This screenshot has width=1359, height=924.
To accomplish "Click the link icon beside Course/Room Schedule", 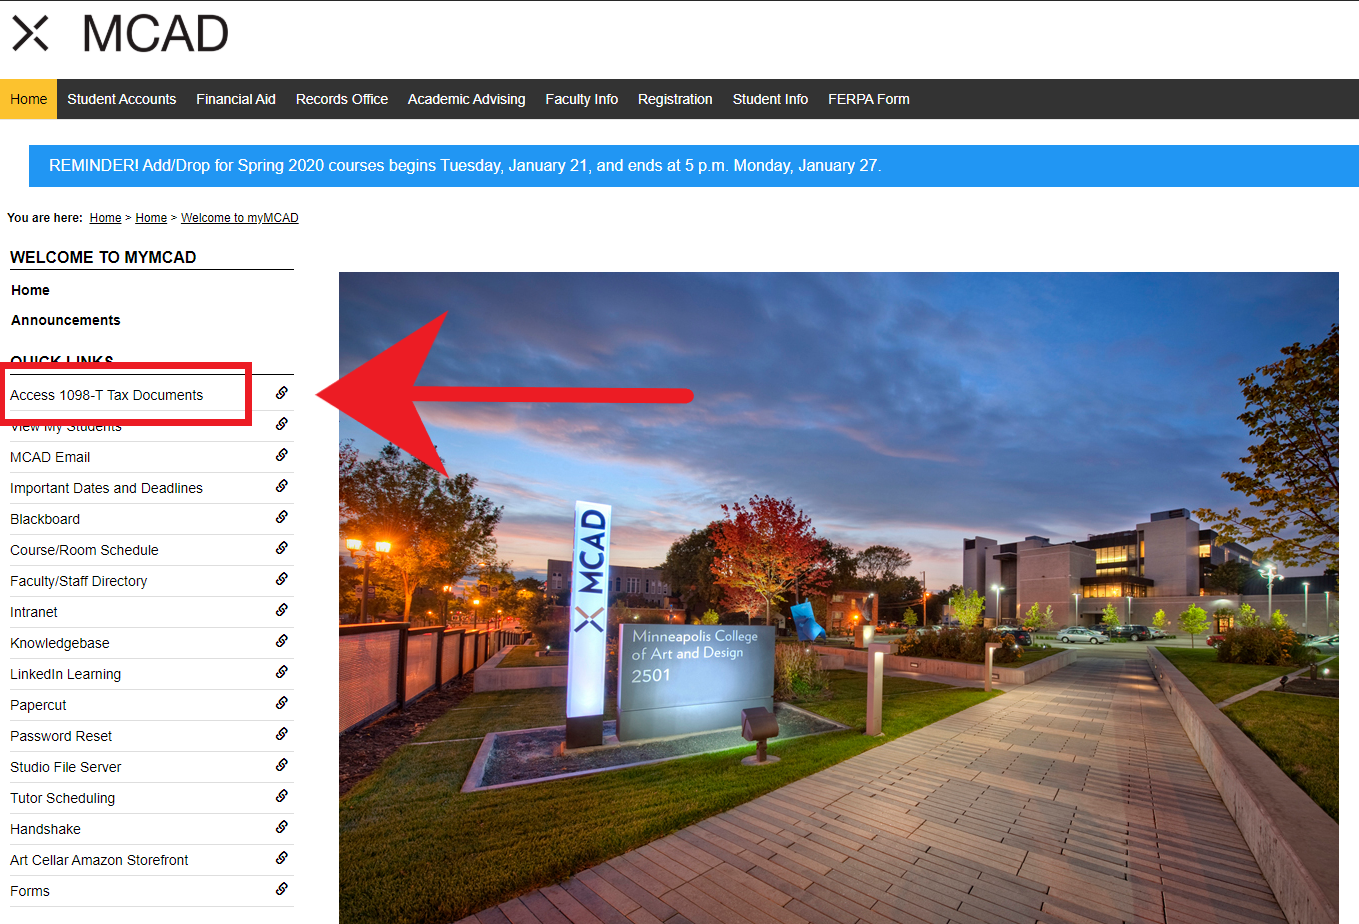I will (x=282, y=548).
